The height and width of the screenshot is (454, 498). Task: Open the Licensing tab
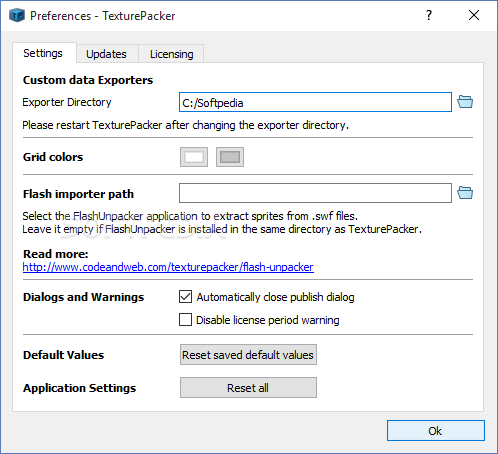pos(171,54)
